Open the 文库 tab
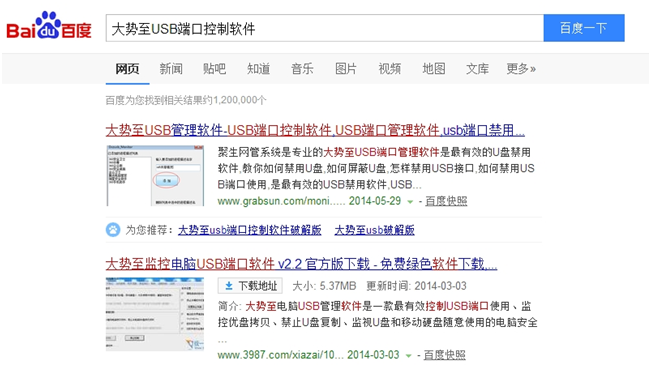This screenshot has height=367, width=651. [477, 69]
